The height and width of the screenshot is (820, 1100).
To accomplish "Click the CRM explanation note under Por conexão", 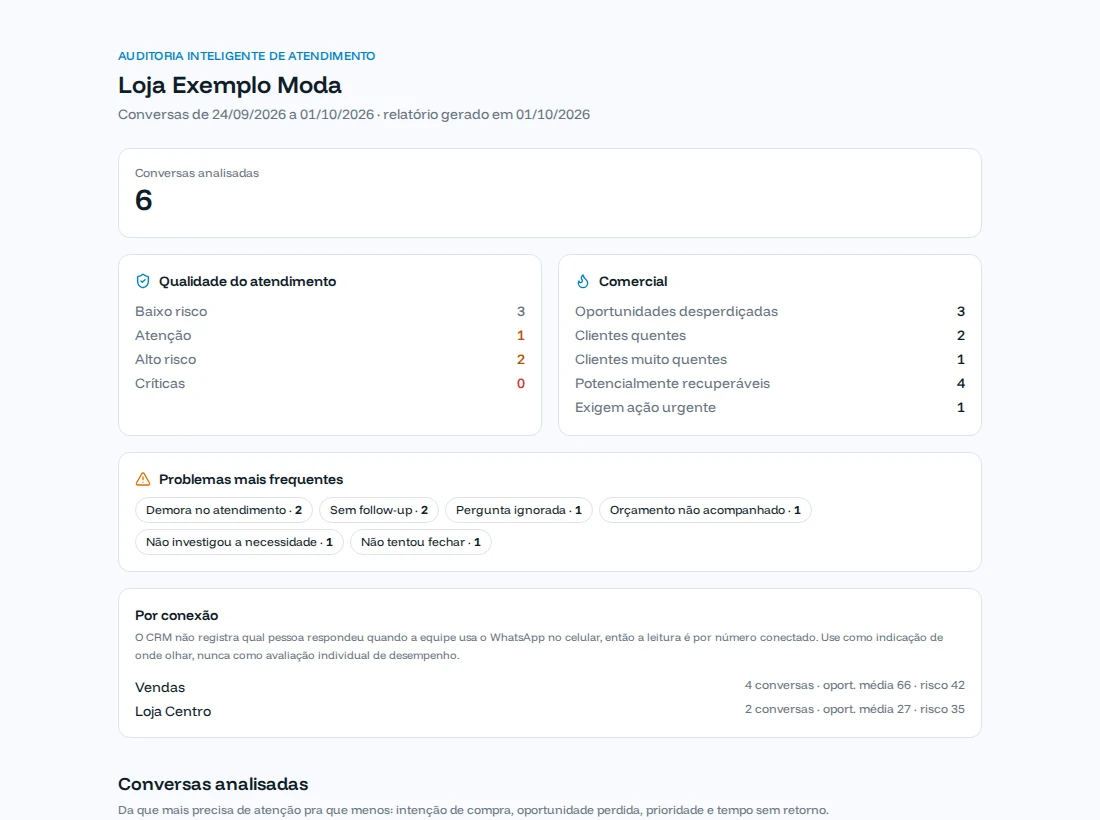I will click(539, 647).
